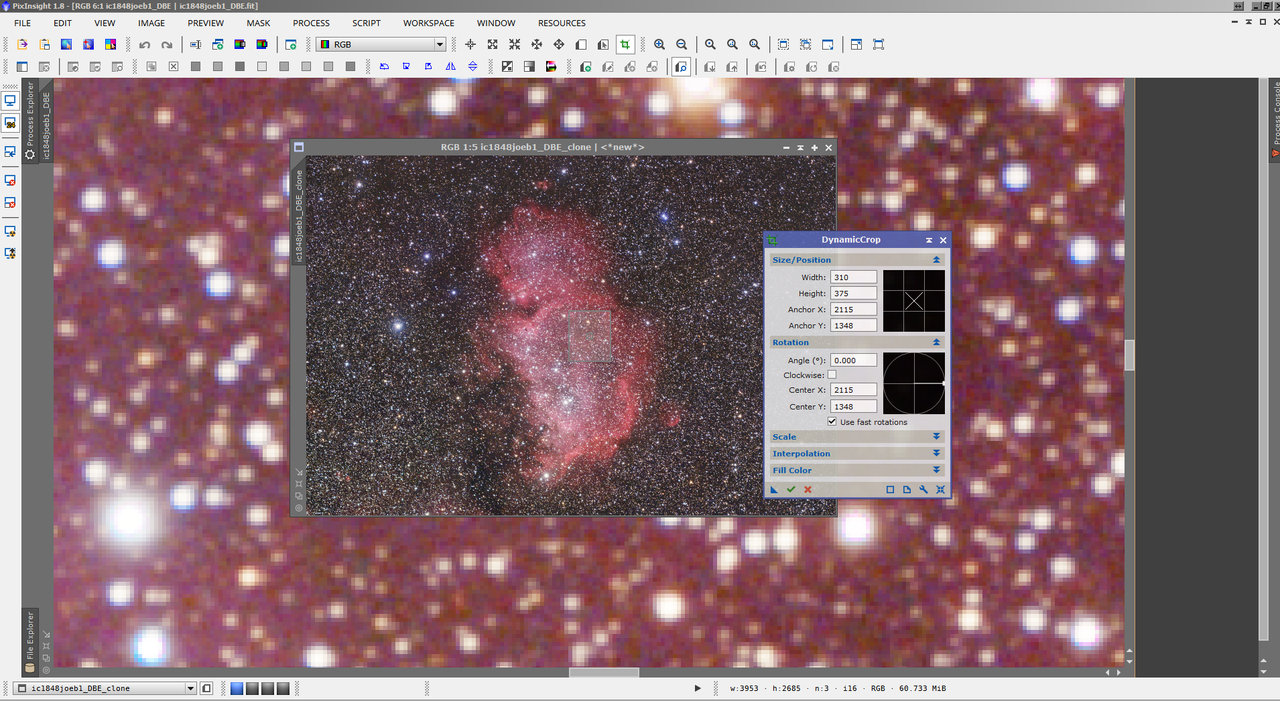Expand the Scale section

pyautogui.click(x=937, y=437)
